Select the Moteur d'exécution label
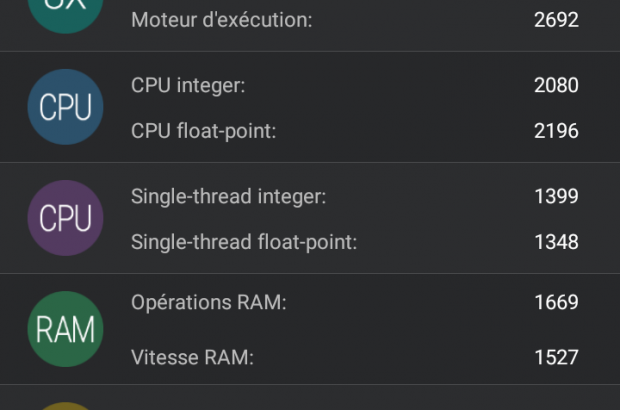The width and height of the screenshot is (620, 410). [221, 20]
